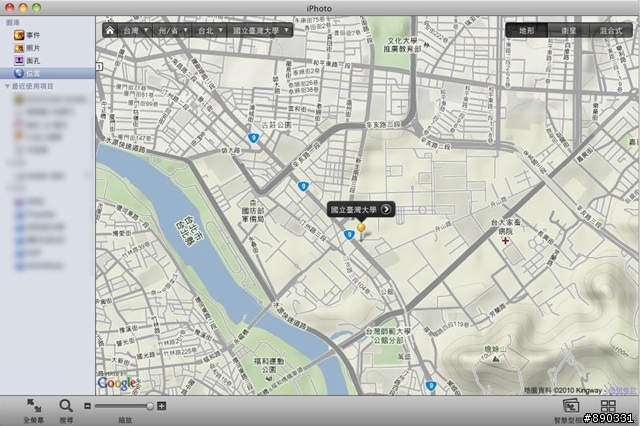The width and height of the screenshot is (640, 426).
Task: Click the 縮放 zoom slider knob
Action: 150,406
